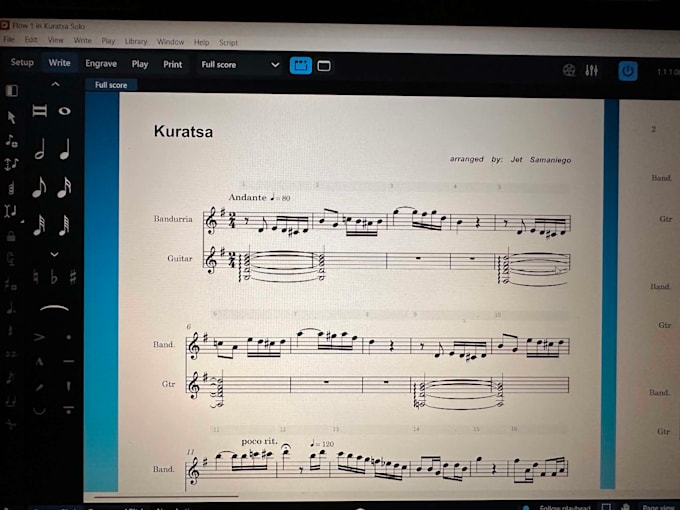Apply the sharp accidental

73,277
